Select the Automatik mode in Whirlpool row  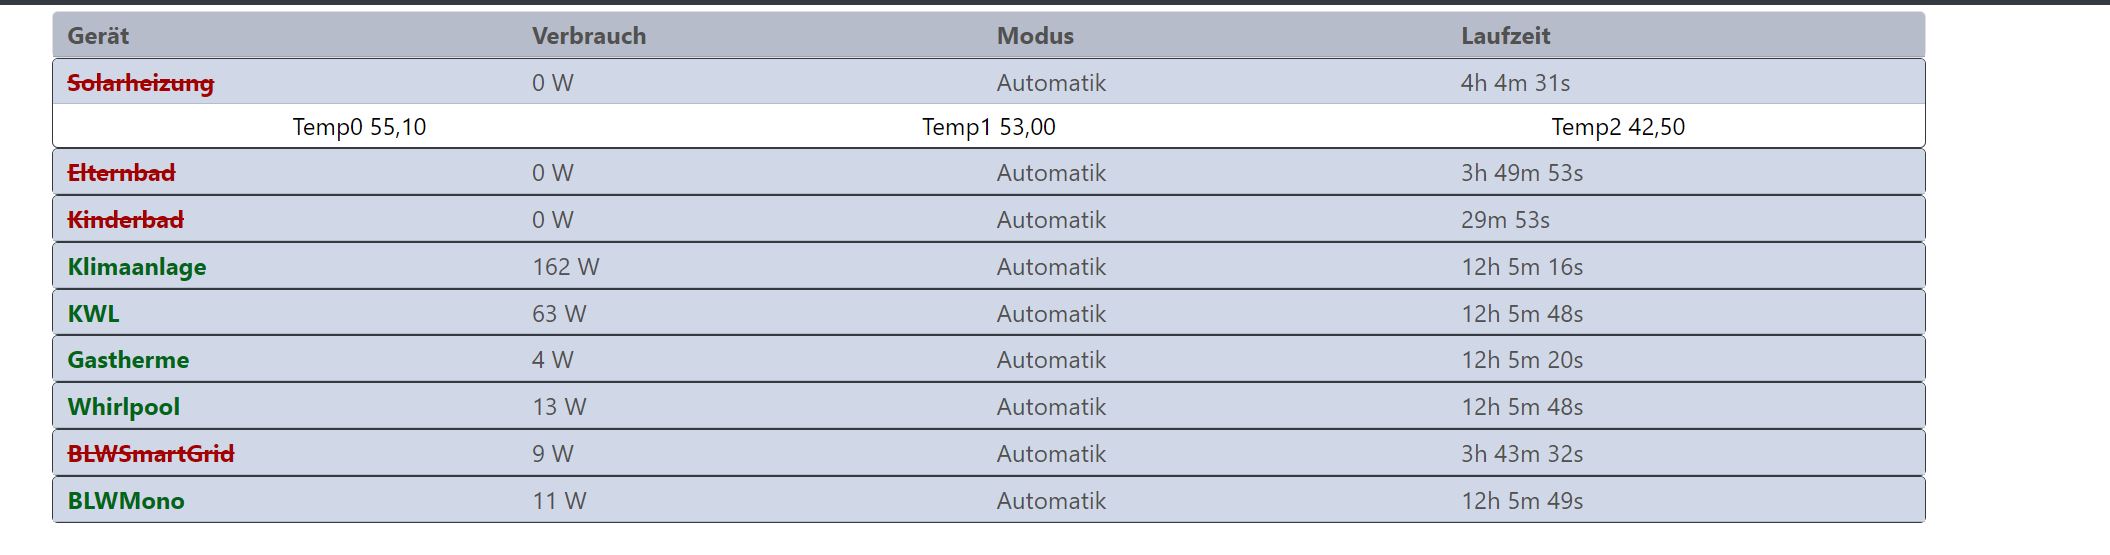click(x=1051, y=407)
